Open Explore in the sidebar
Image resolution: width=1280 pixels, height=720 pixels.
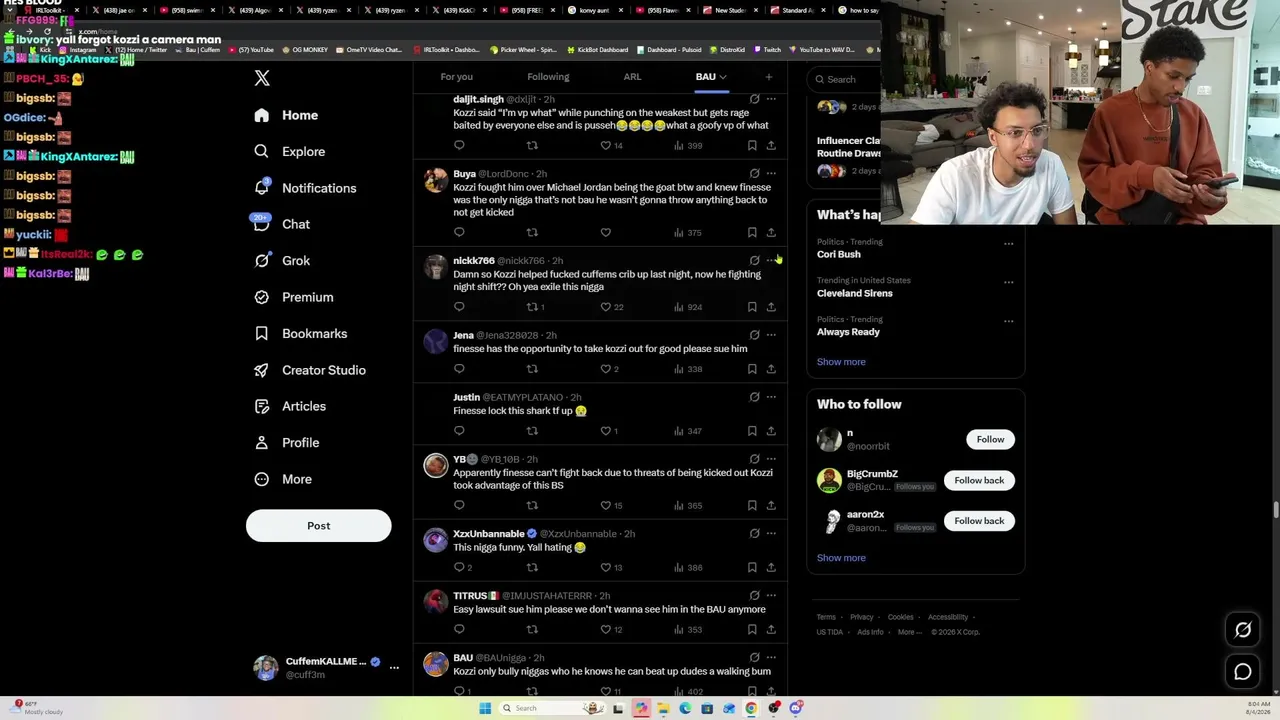coord(289,151)
